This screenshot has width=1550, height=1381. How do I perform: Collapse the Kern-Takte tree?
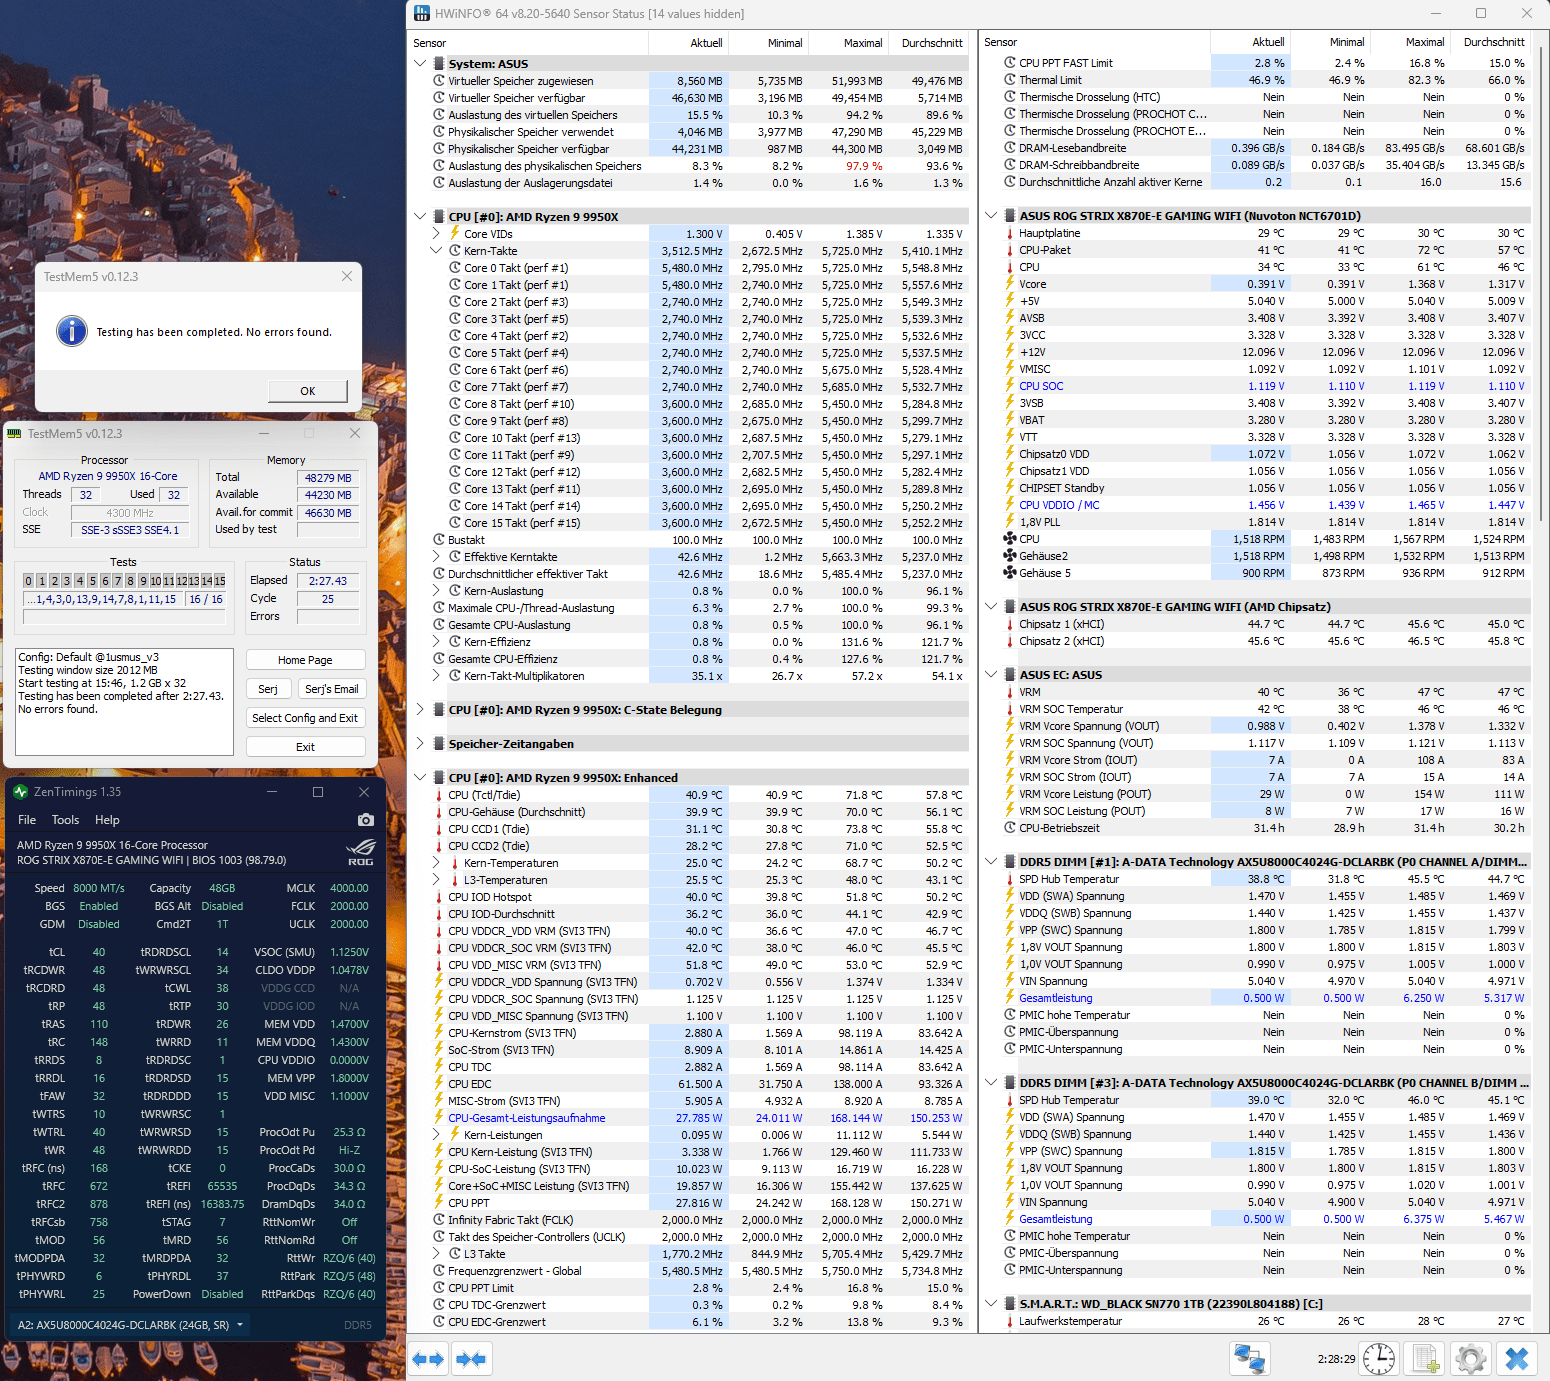(436, 251)
